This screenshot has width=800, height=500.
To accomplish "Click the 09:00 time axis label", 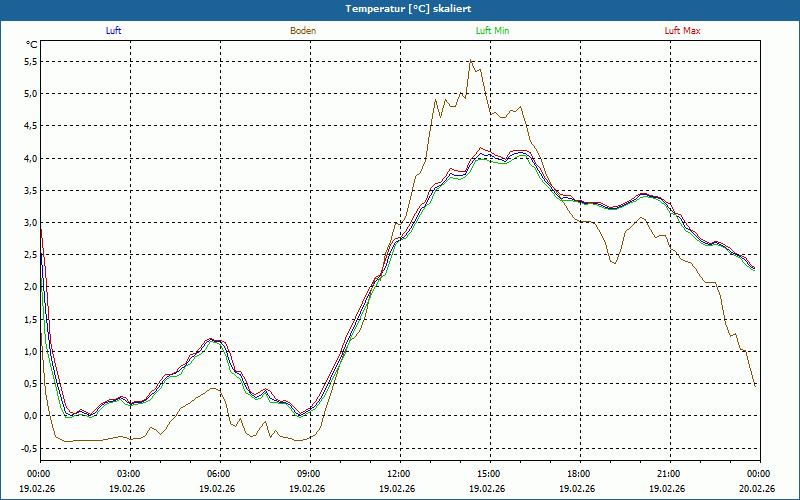I will (x=309, y=474).
